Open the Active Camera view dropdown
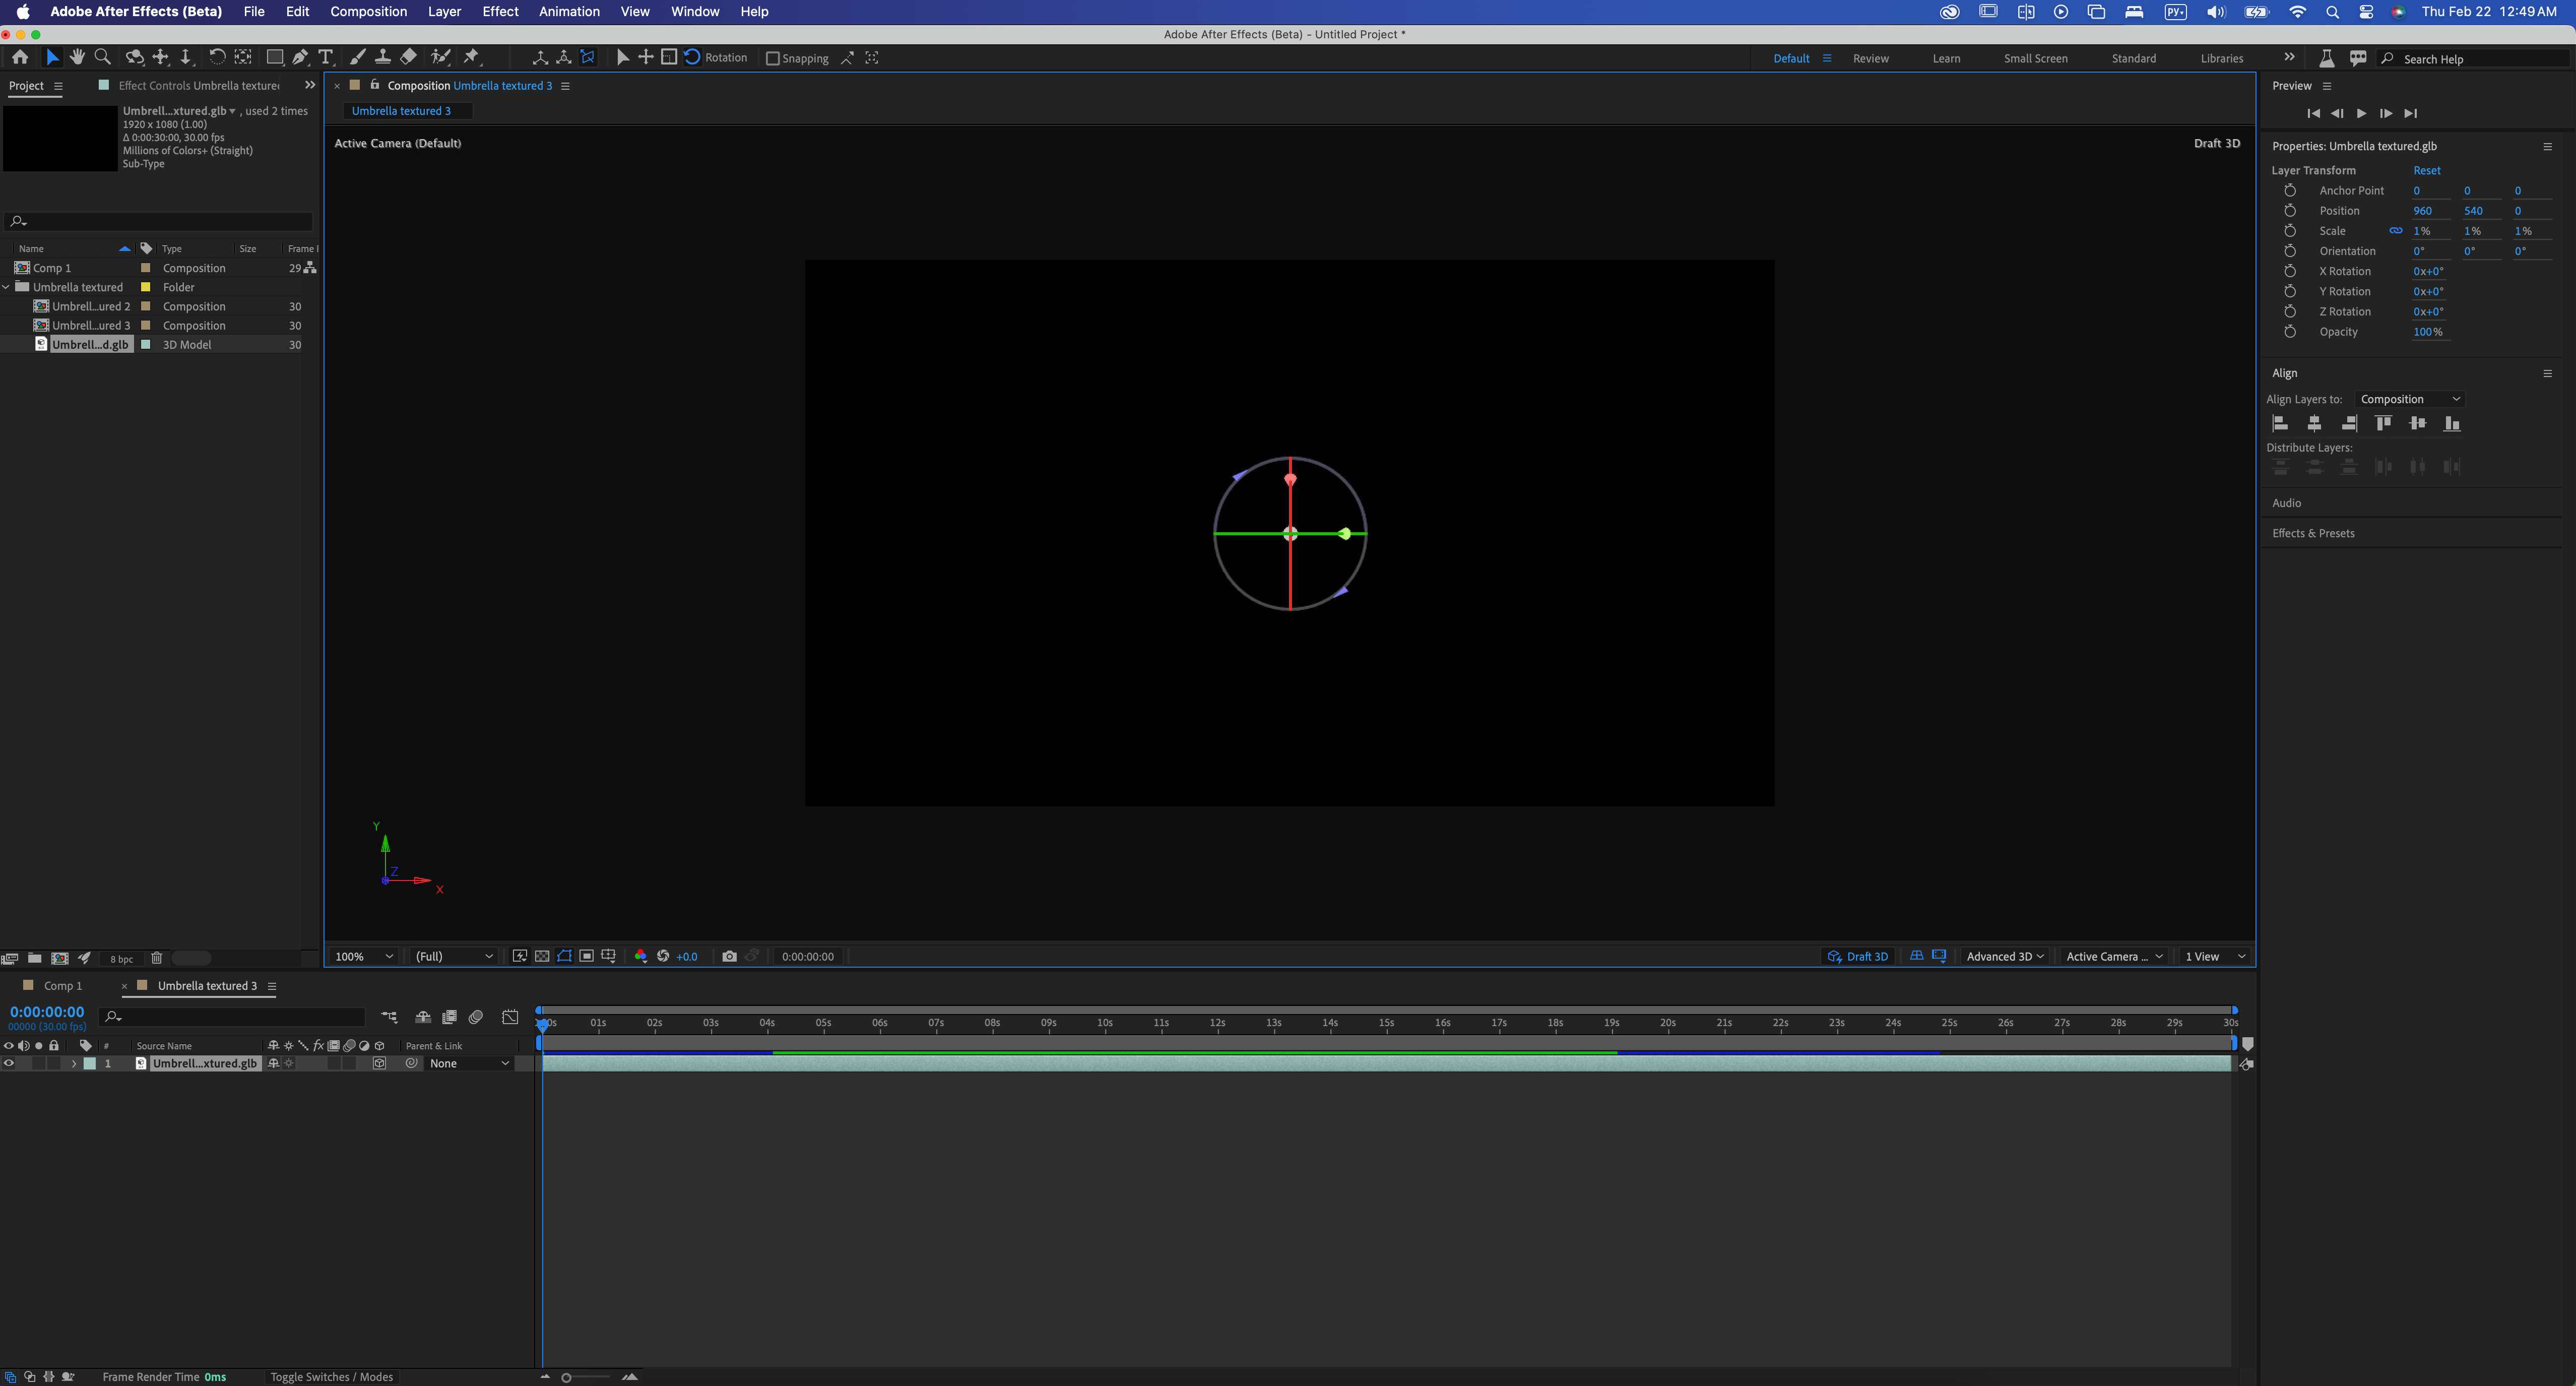The width and height of the screenshot is (2576, 1386). (2112, 956)
